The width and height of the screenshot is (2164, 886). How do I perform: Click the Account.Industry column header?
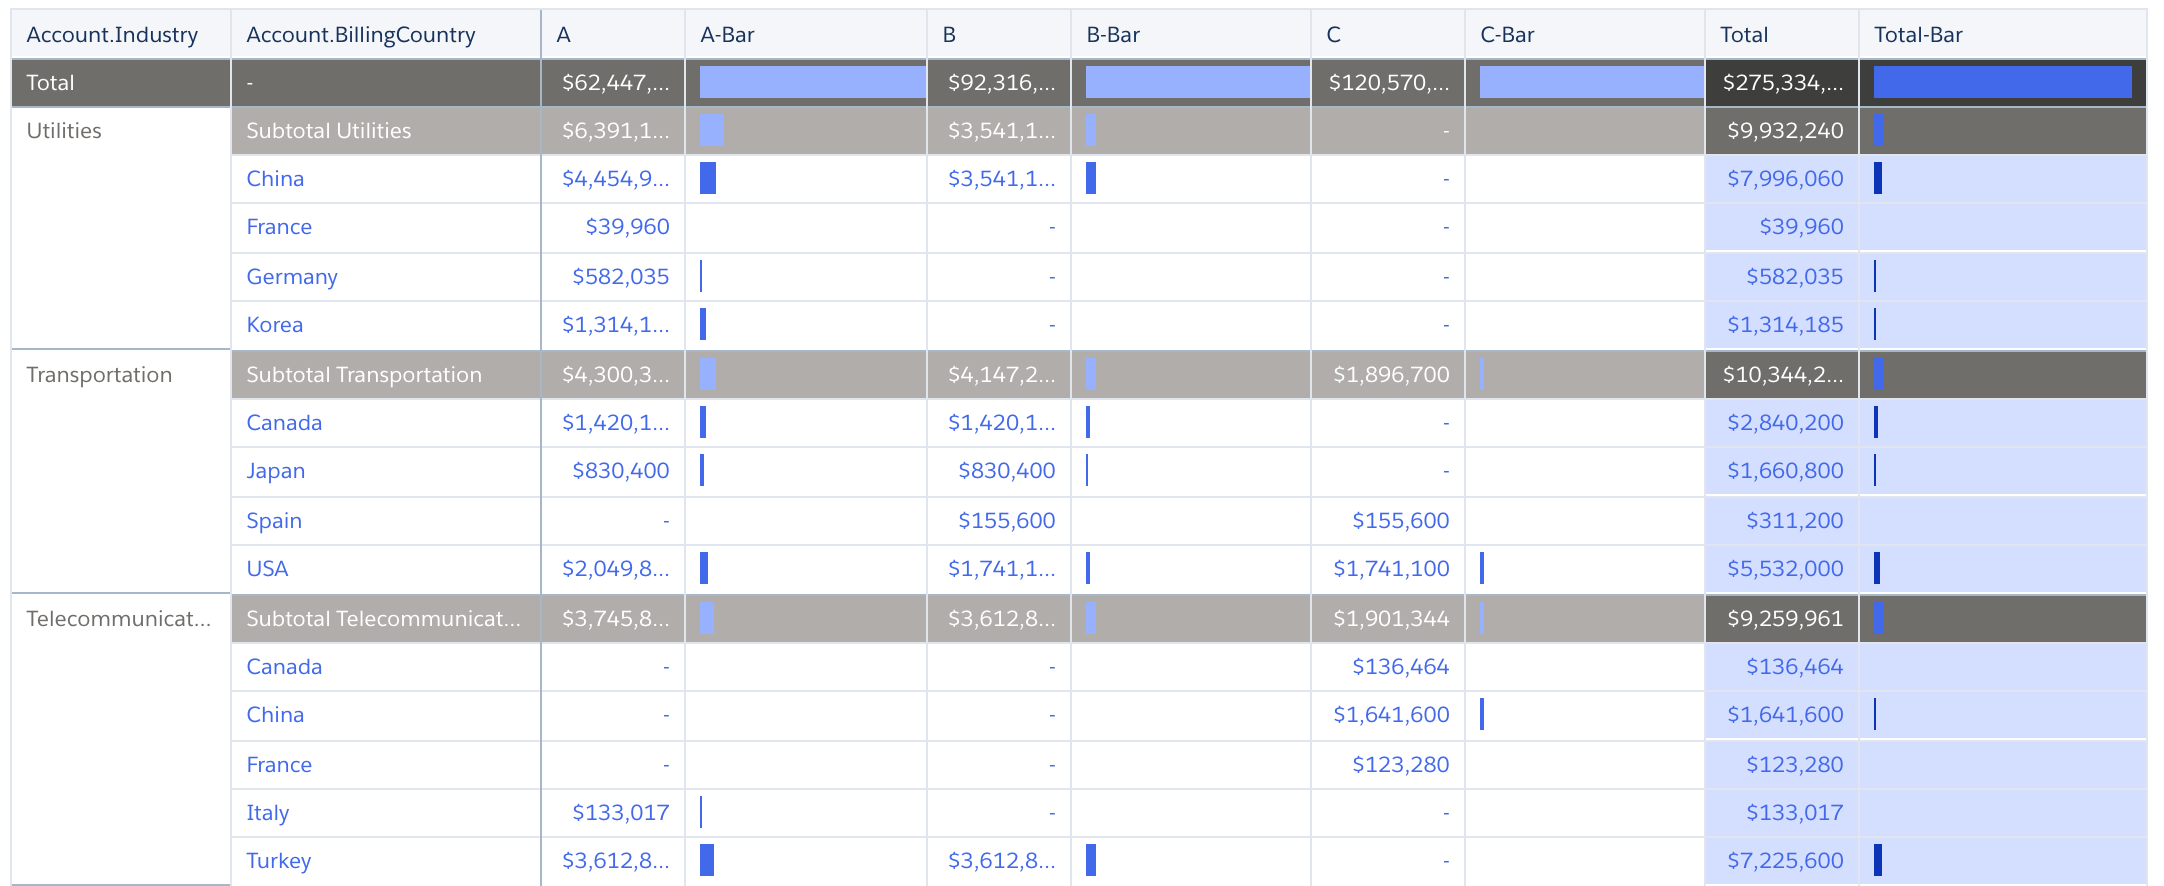click(112, 35)
